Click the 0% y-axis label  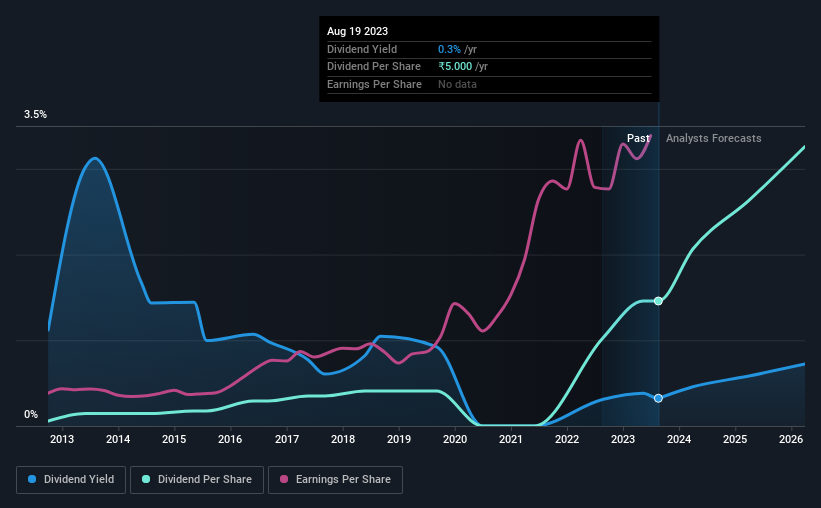(31, 414)
